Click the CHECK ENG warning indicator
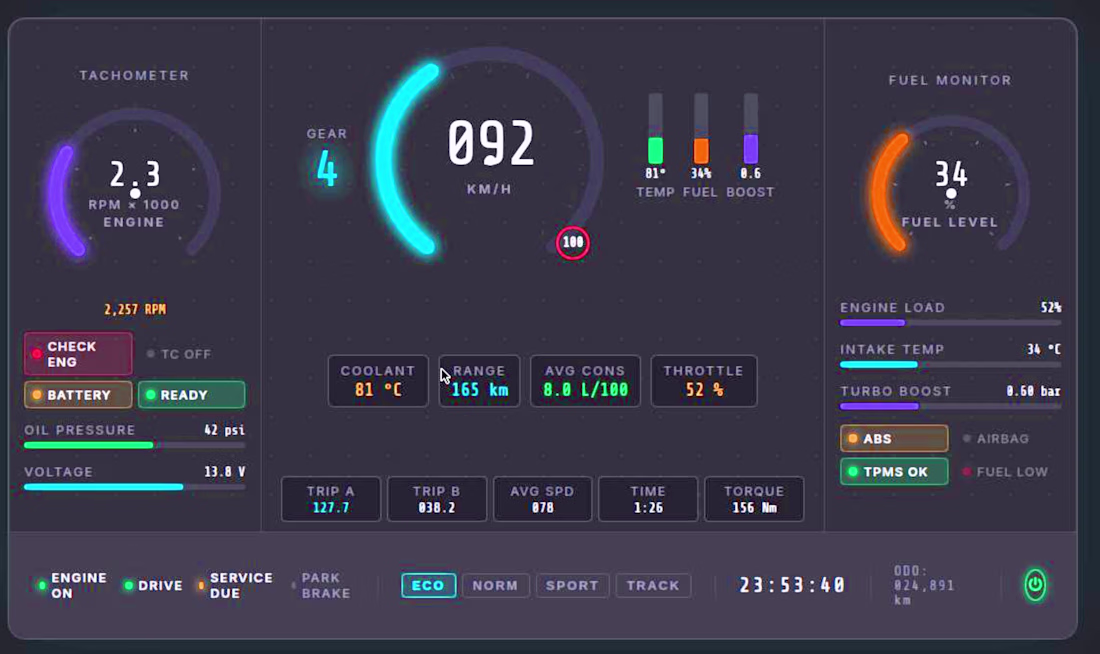 click(x=78, y=354)
